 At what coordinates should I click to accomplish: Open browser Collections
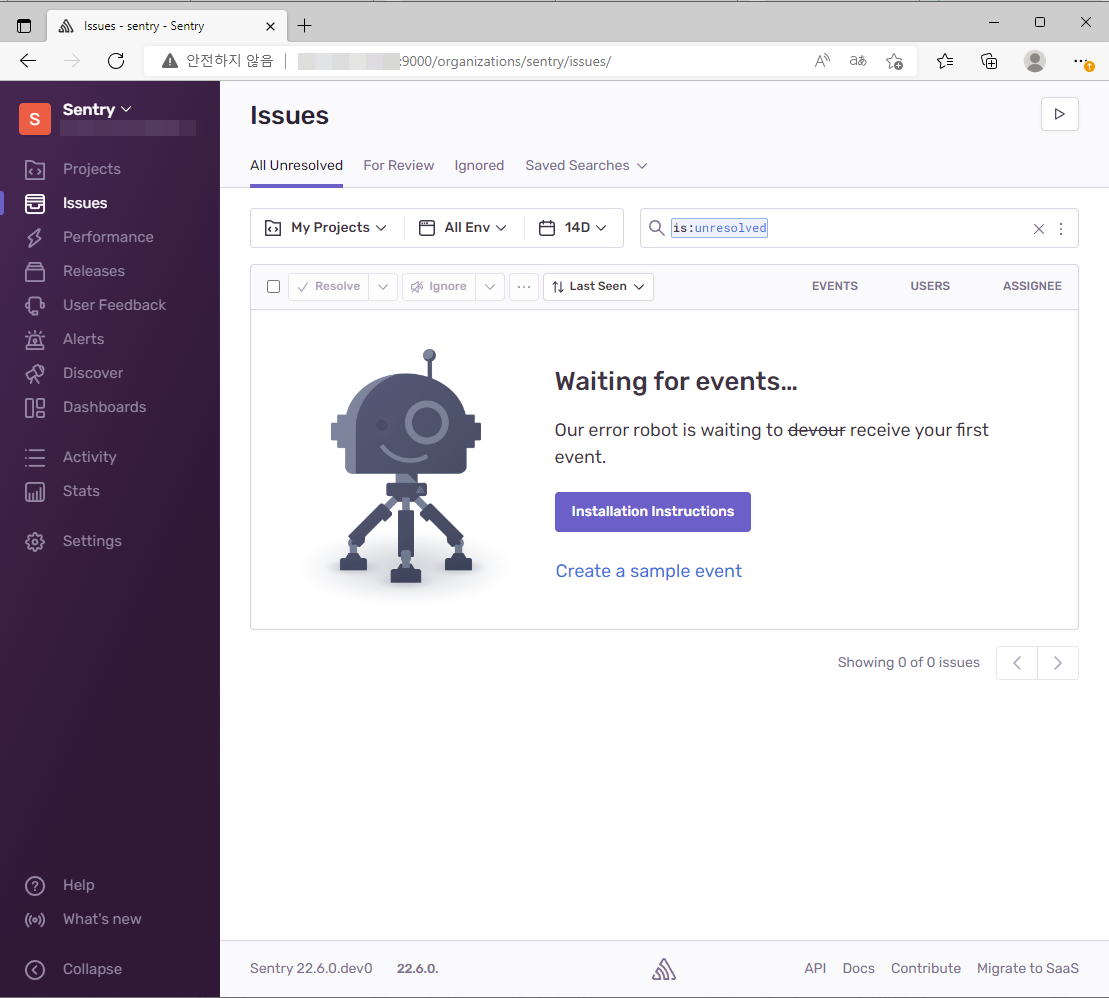(x=989, y=62)
